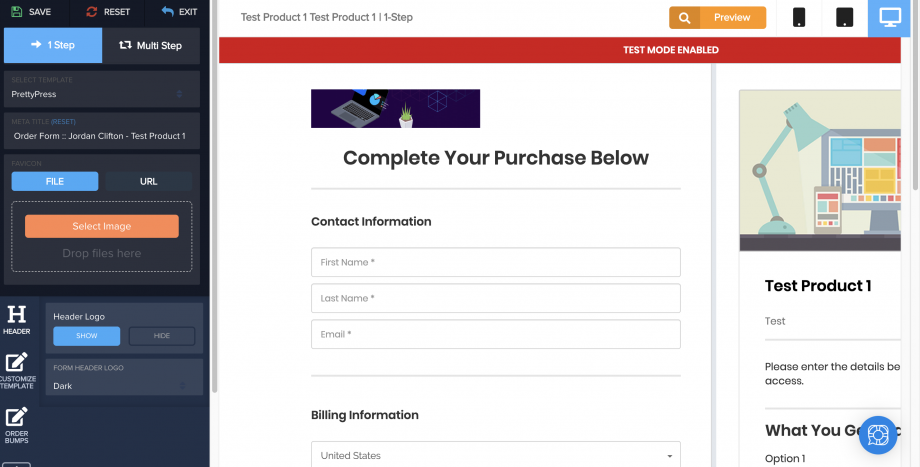Click the Preview button
Viewport: 920px width, 467px height.
point(718,18)
